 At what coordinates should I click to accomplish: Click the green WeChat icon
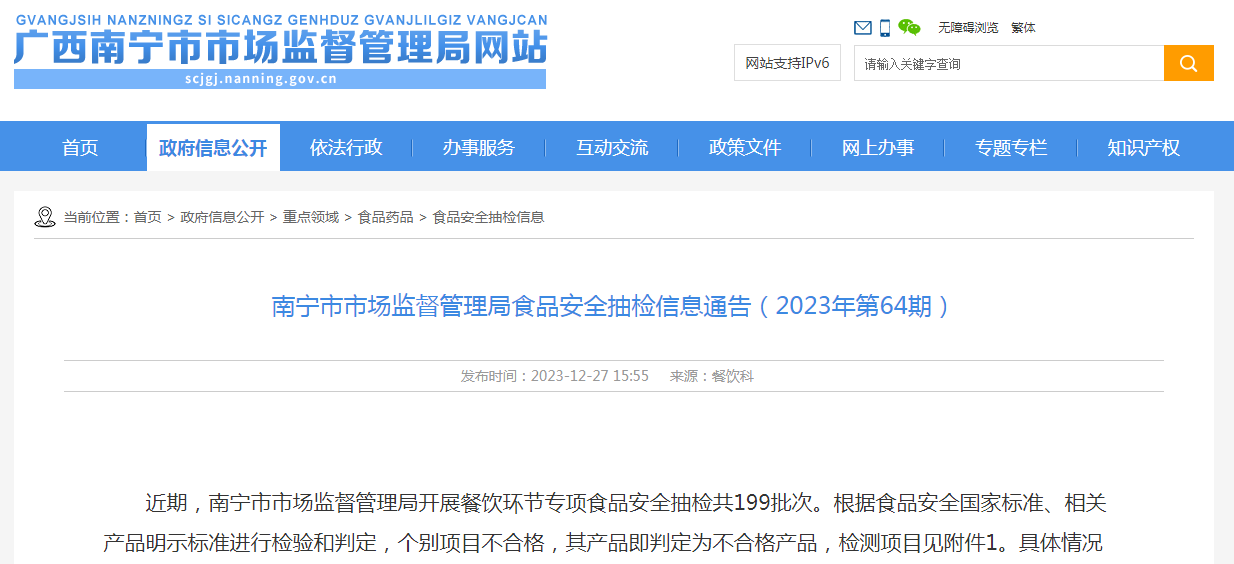click(x=909, y=28)
